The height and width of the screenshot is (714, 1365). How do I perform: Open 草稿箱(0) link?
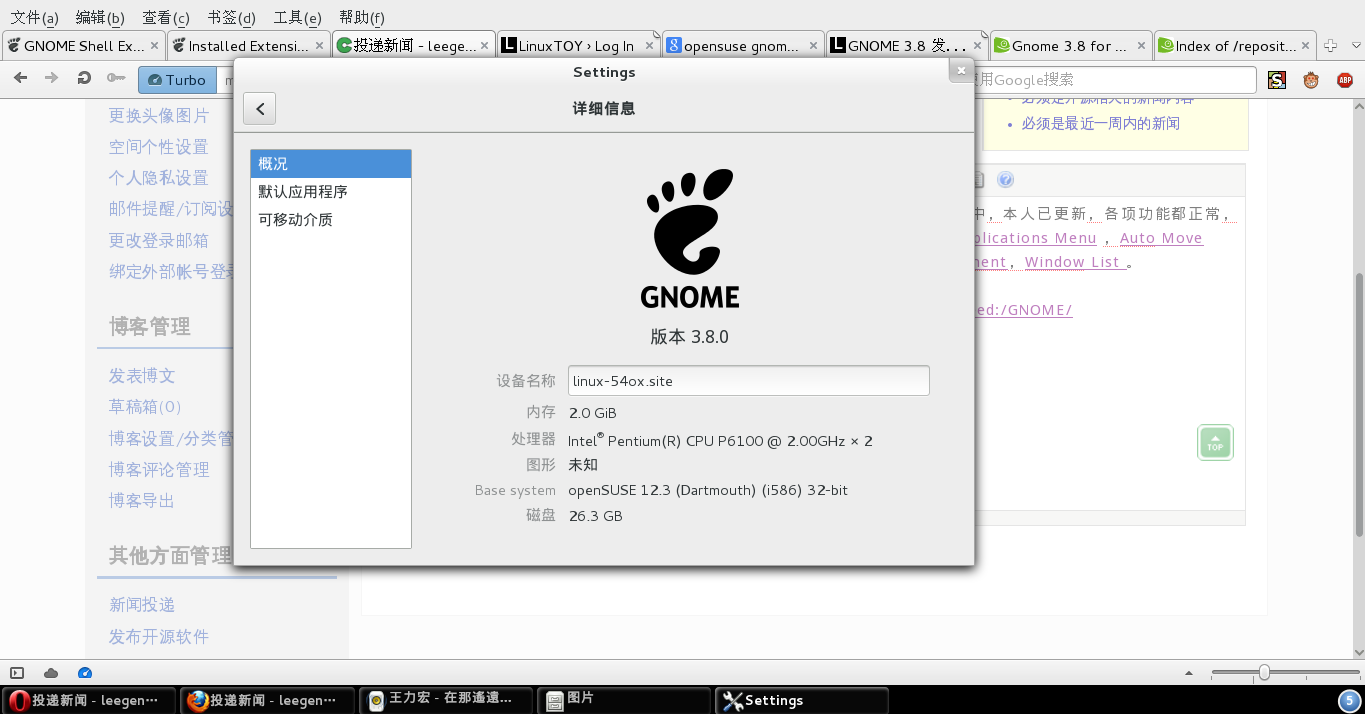[146, 407]
